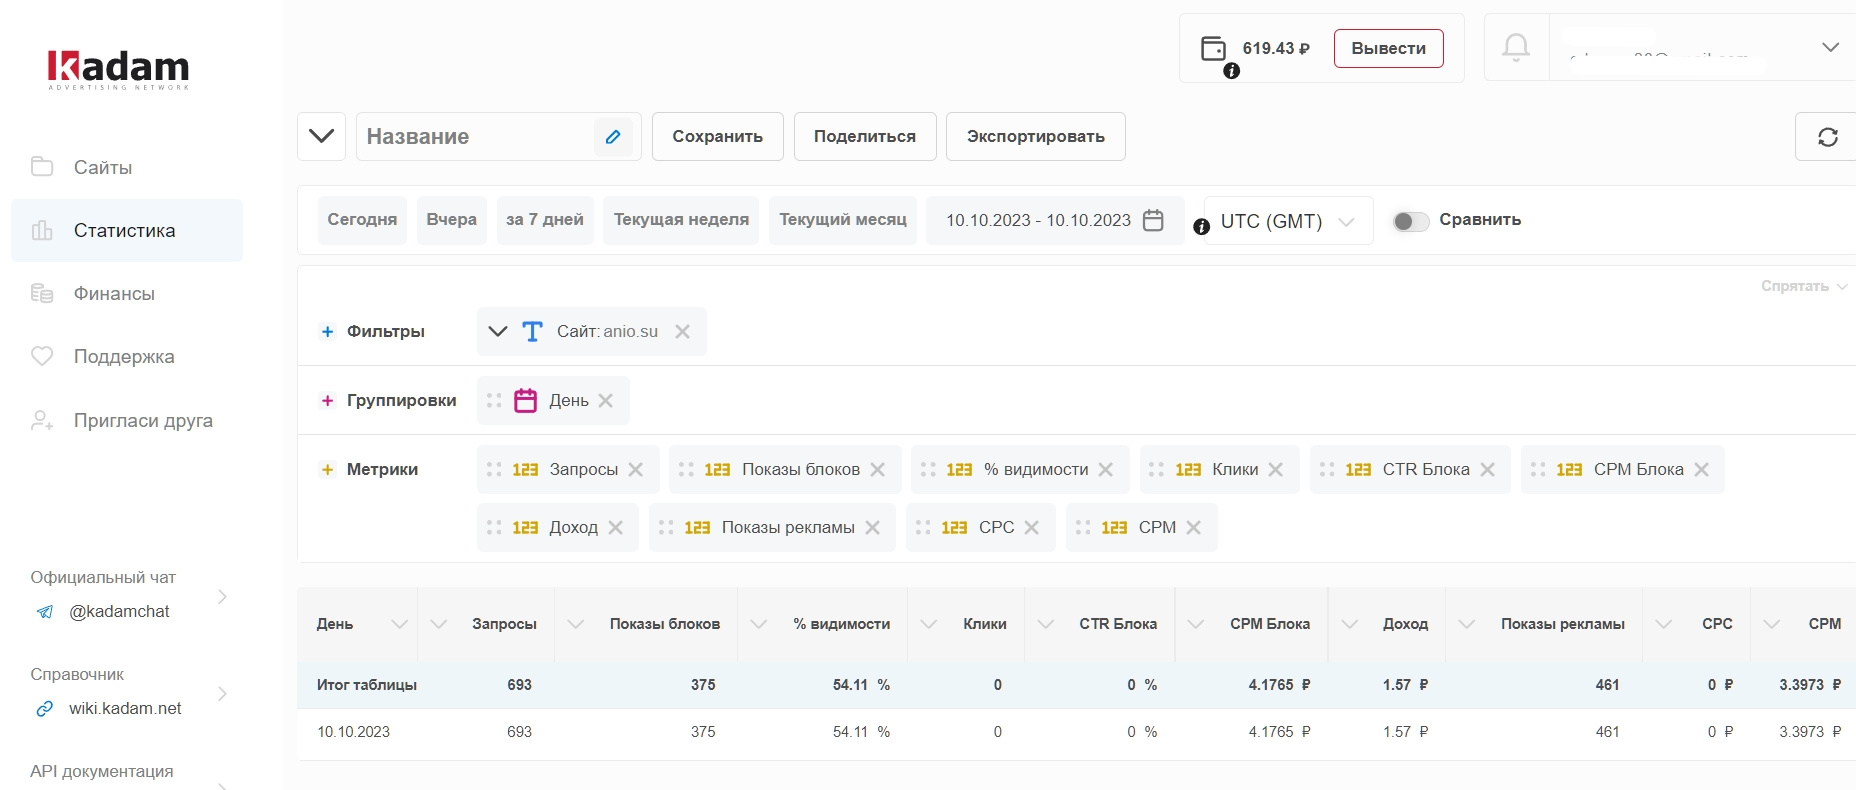Screen dimensions: 1856x790
Task: Click the День grouping calendar icon
Action: [526, 400]
